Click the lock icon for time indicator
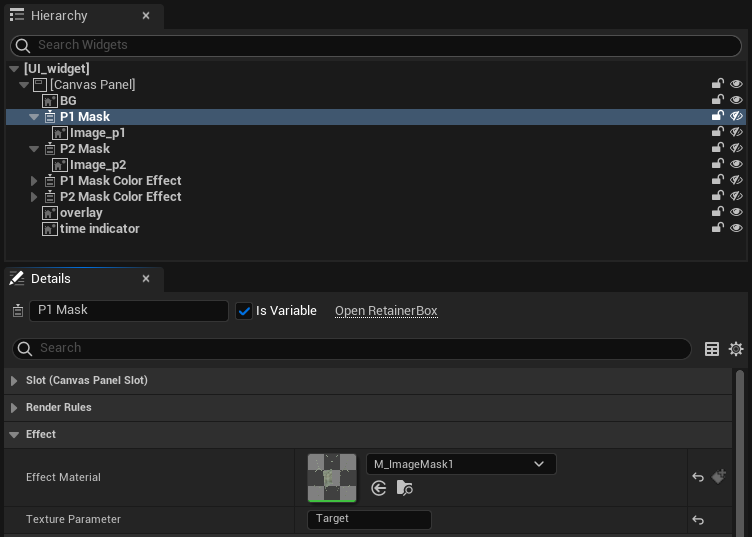 pyautogui.click(x=717, y=228)
